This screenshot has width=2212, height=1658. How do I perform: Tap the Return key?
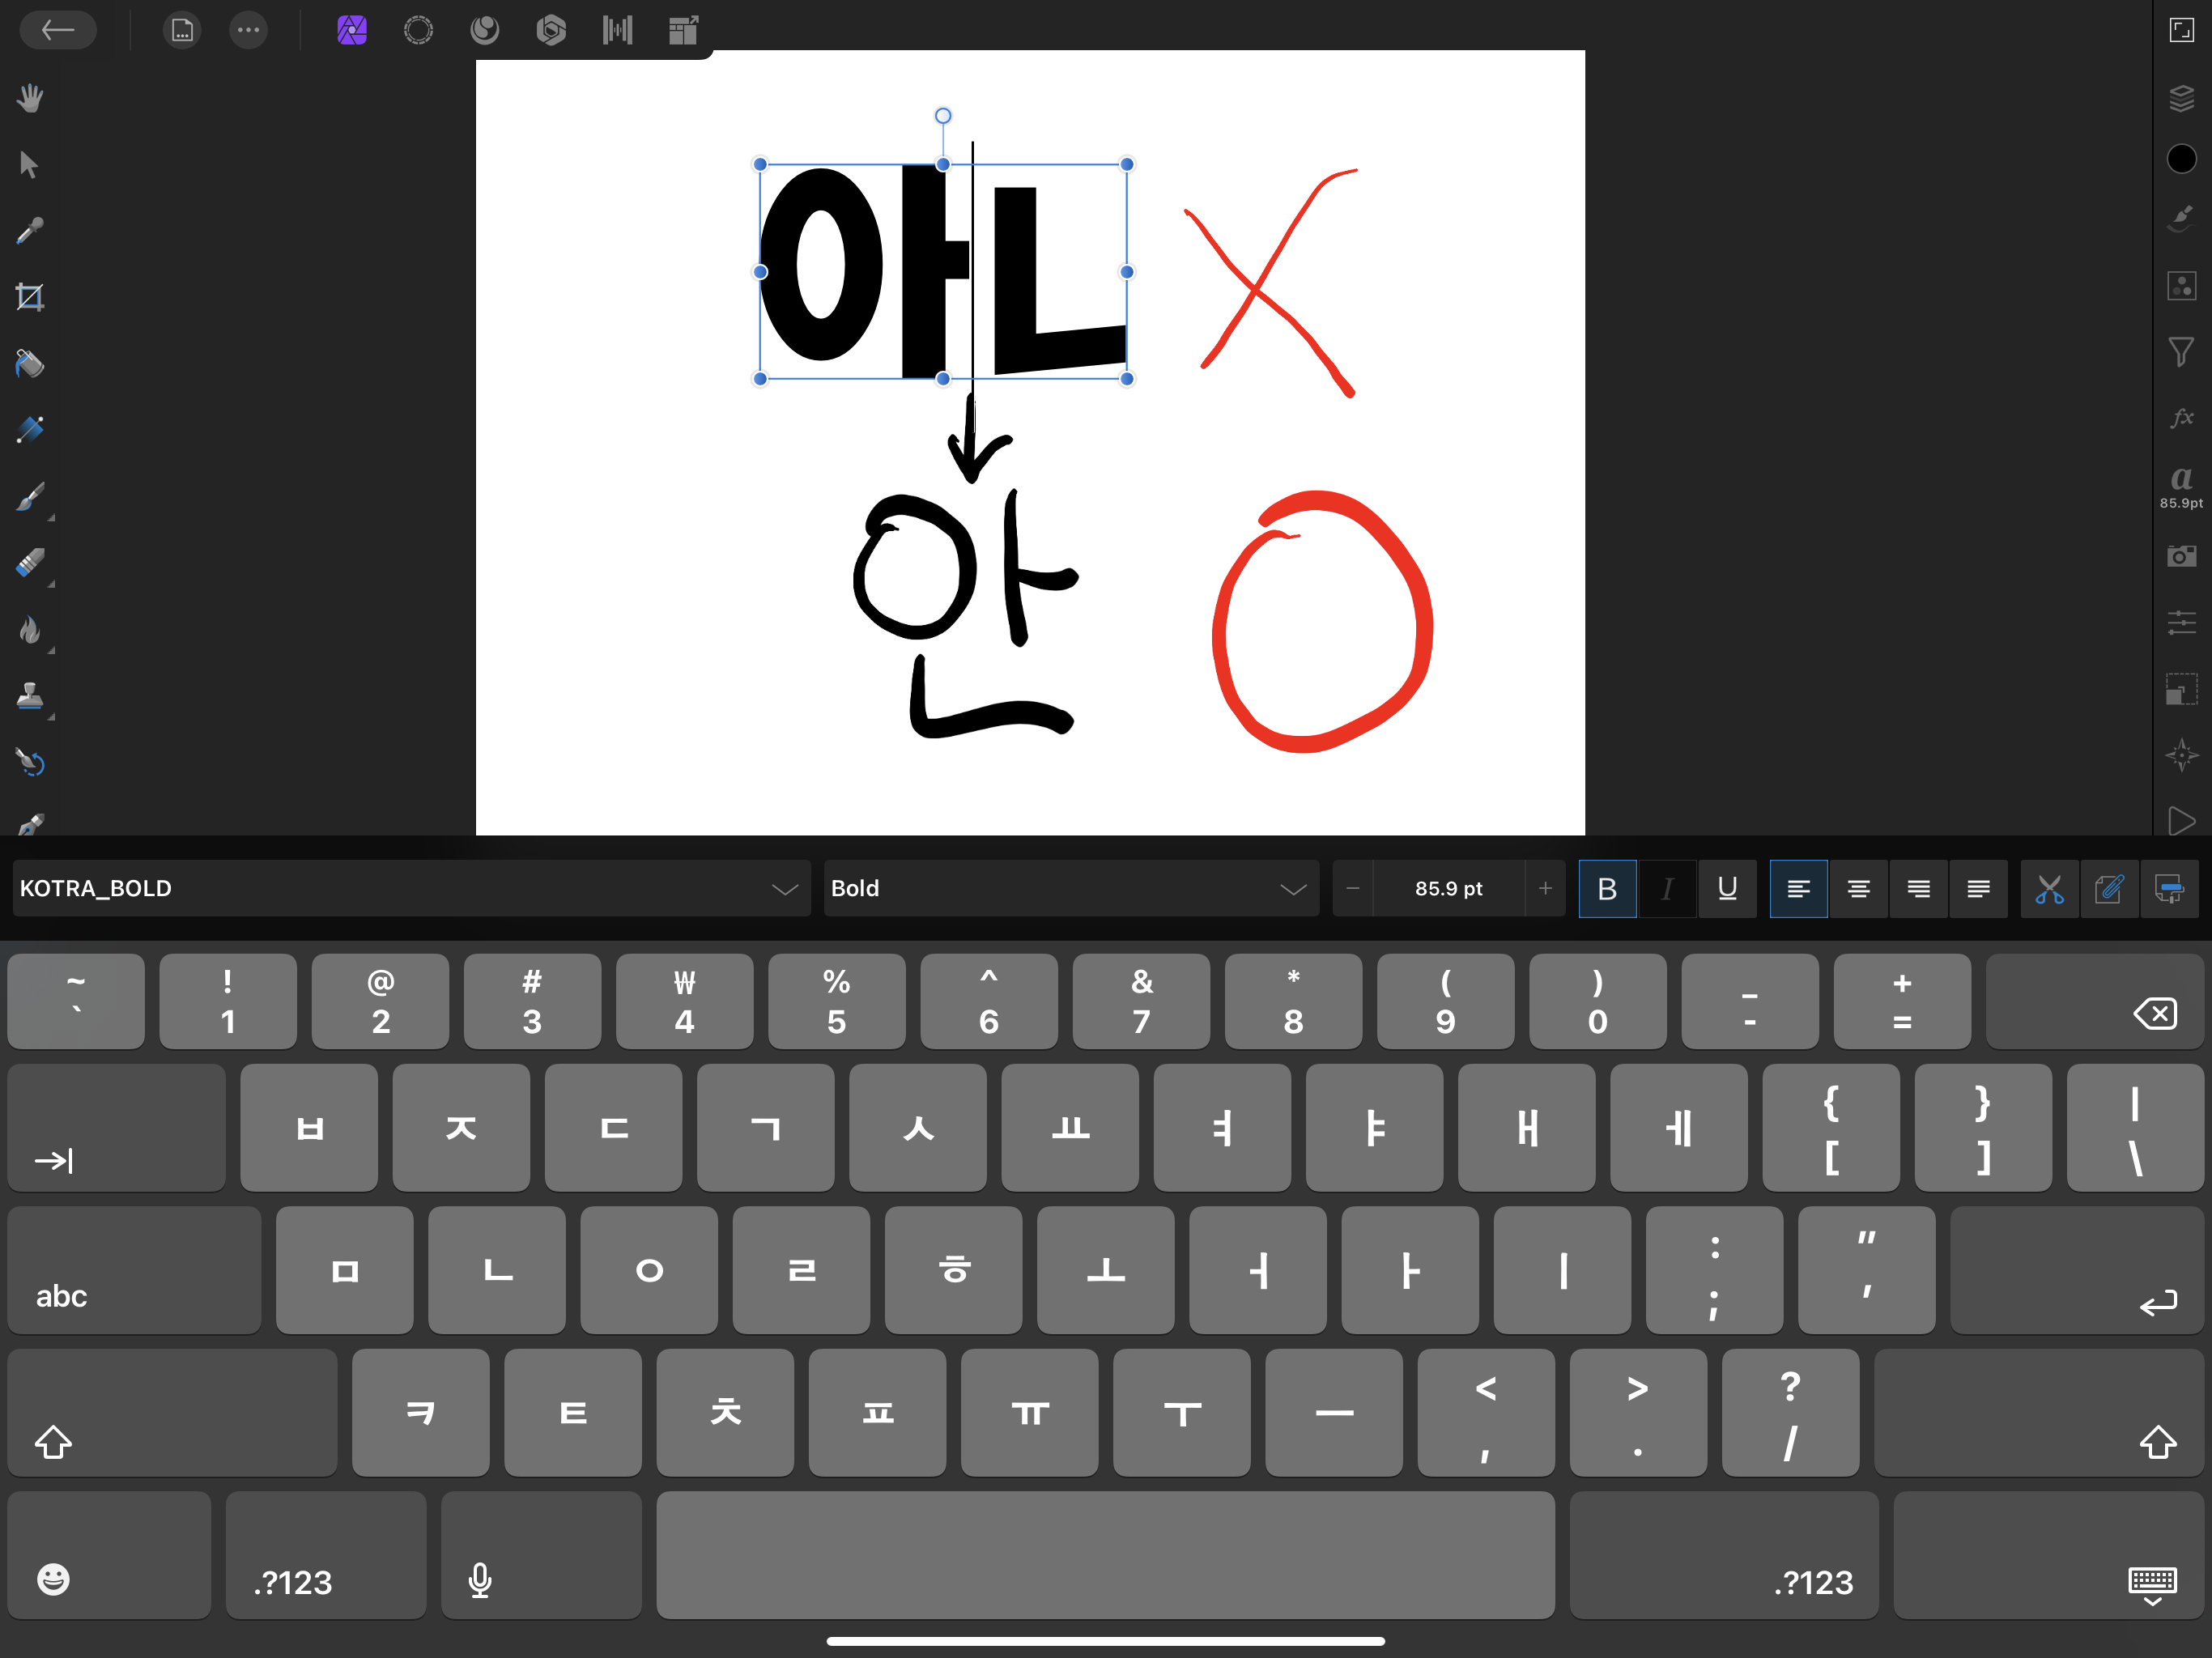click(x=2076, y=1270)
